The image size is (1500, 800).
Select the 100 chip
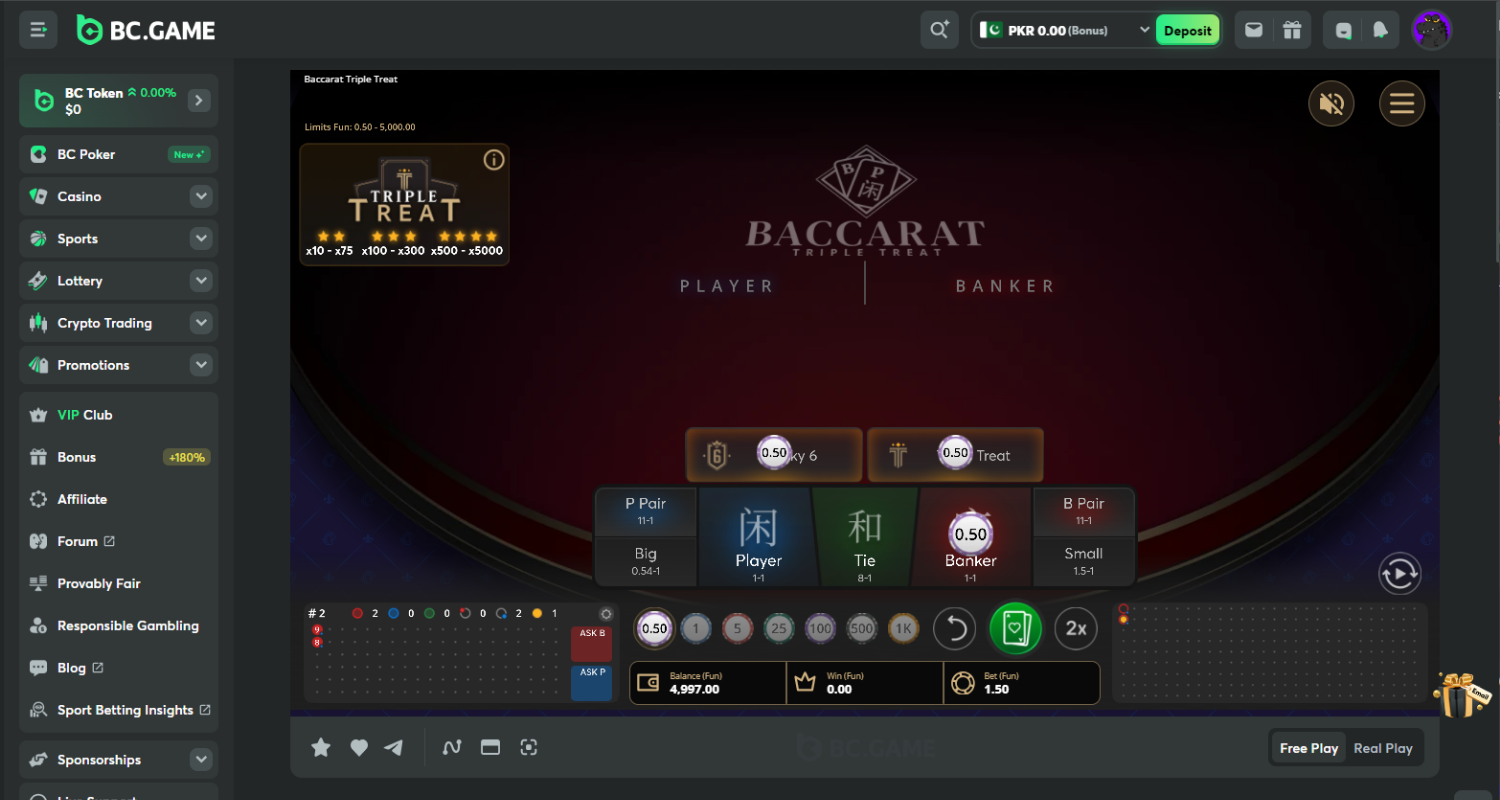click(820, 629)
